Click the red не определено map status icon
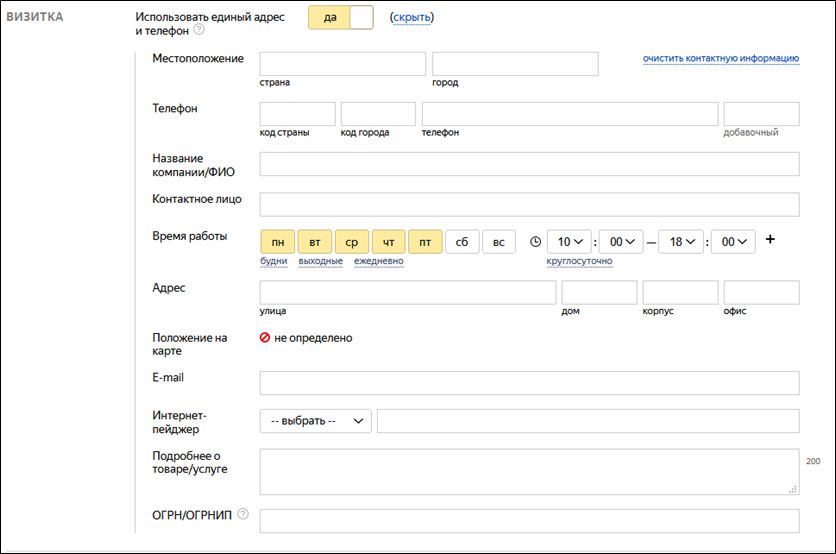 tap(265, 338)
